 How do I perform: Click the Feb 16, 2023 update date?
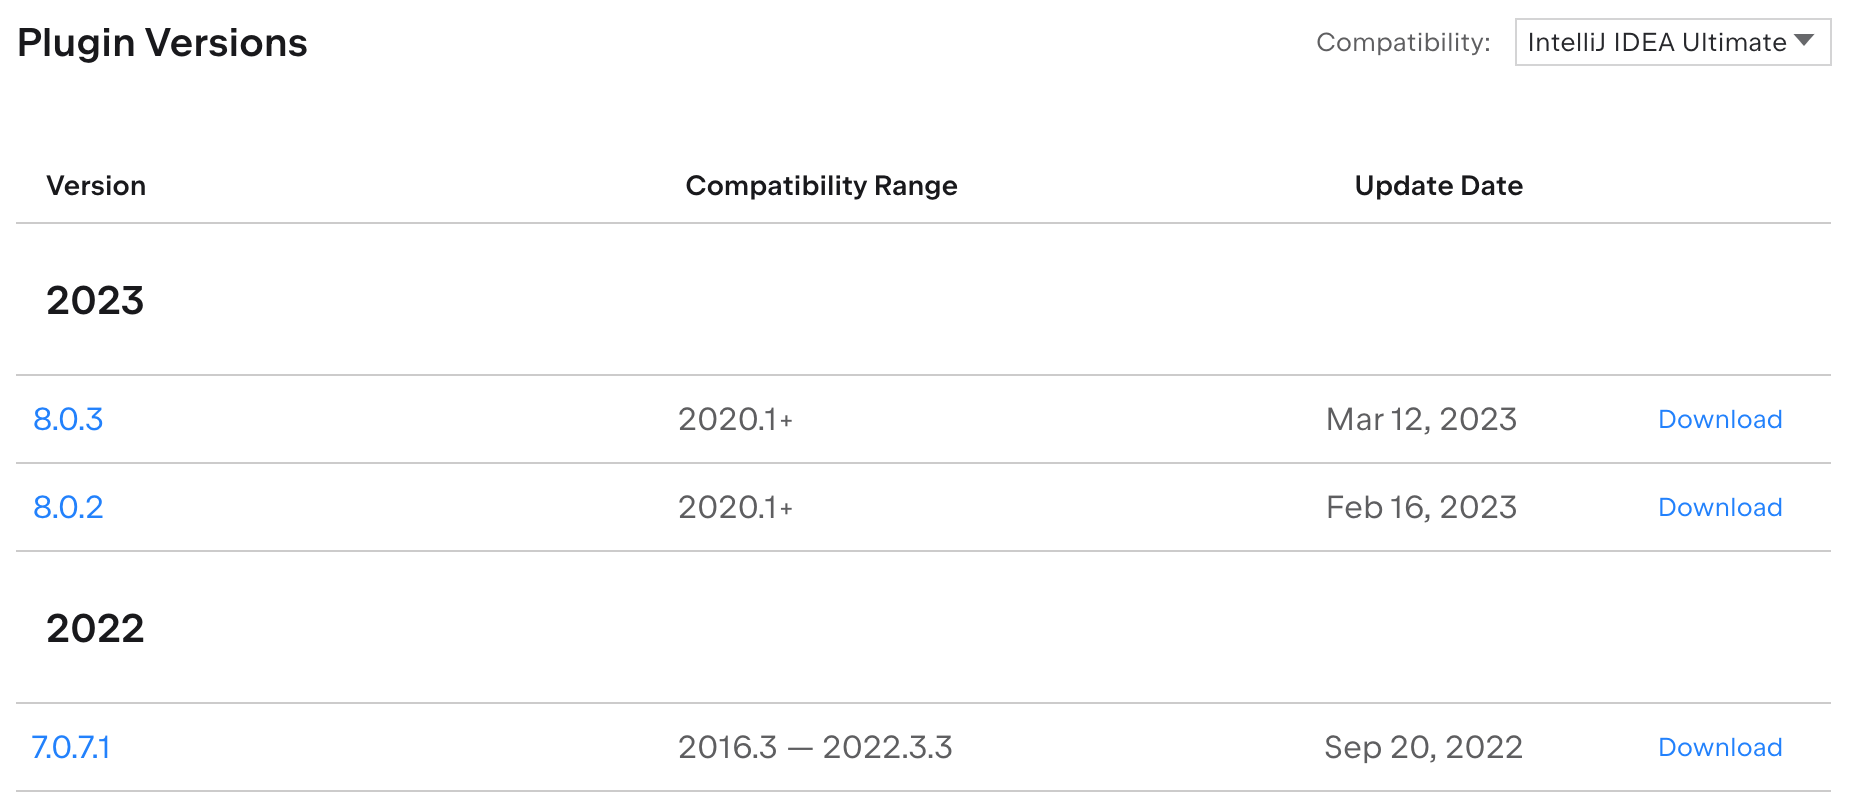pyautogui.click(x=1421, y=507)
